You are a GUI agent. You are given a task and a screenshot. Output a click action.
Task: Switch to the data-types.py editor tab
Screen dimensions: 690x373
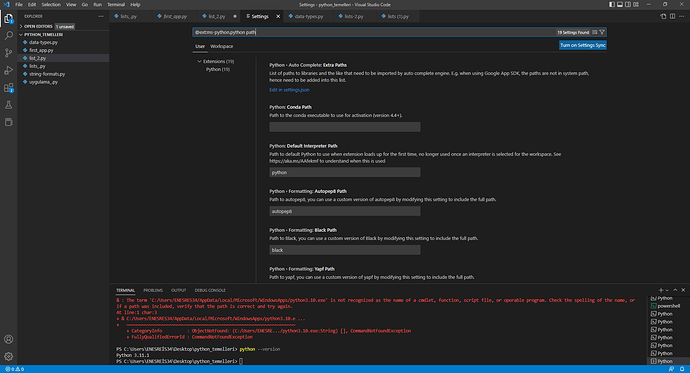coord(308,16)
